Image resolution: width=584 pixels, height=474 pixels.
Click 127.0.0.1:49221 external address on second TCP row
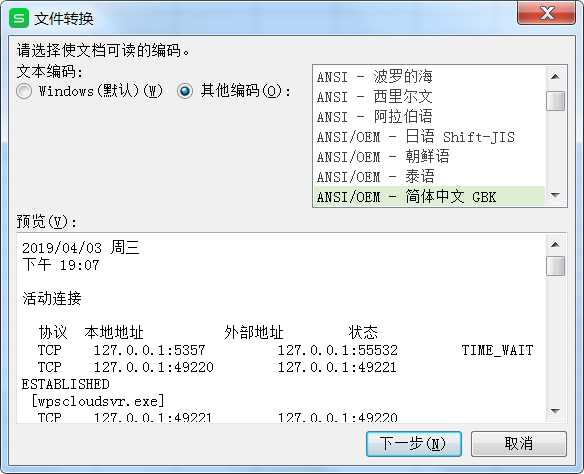[x=337, y=368]
